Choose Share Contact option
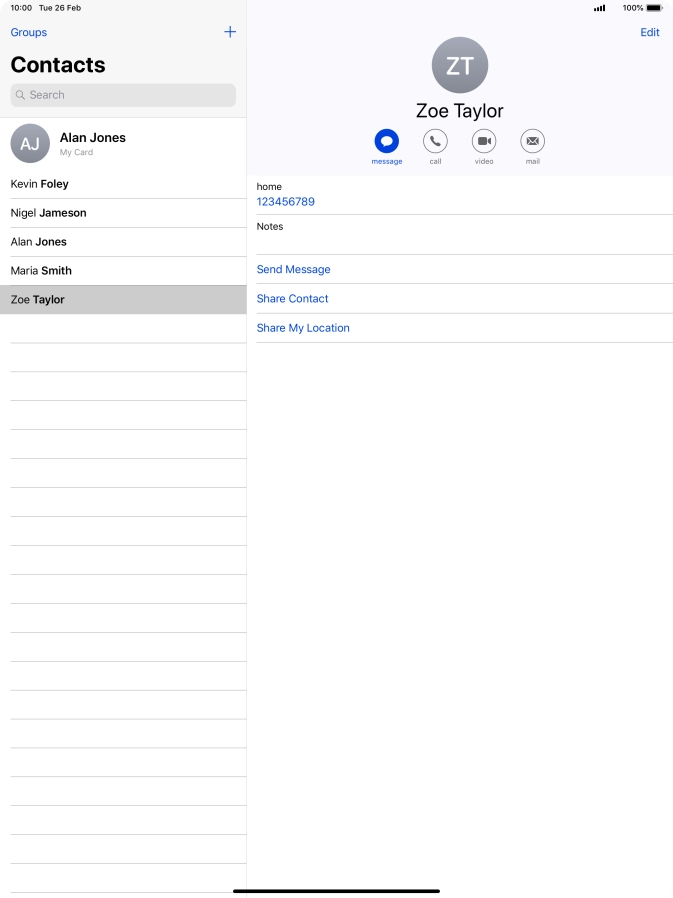Viewport: 673px width, 898px height. pyautogui.click(x=292, y=299)
